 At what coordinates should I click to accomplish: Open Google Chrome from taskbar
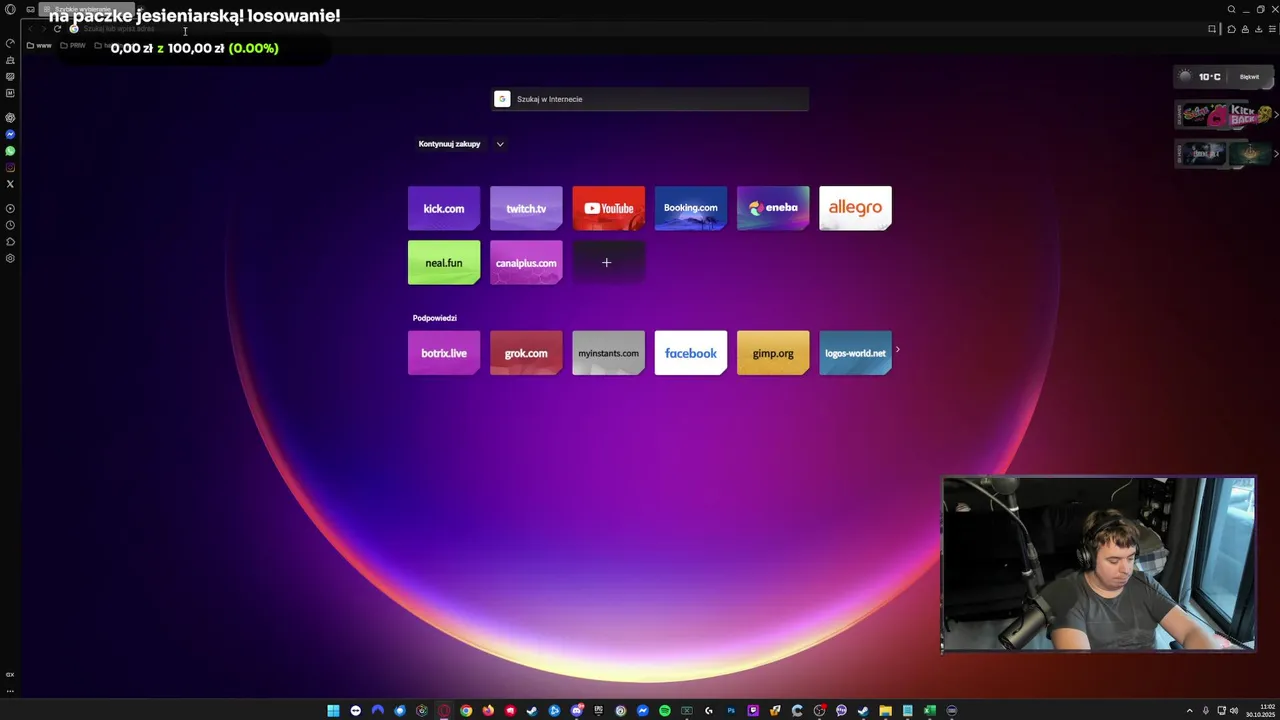tap(466, 711)
